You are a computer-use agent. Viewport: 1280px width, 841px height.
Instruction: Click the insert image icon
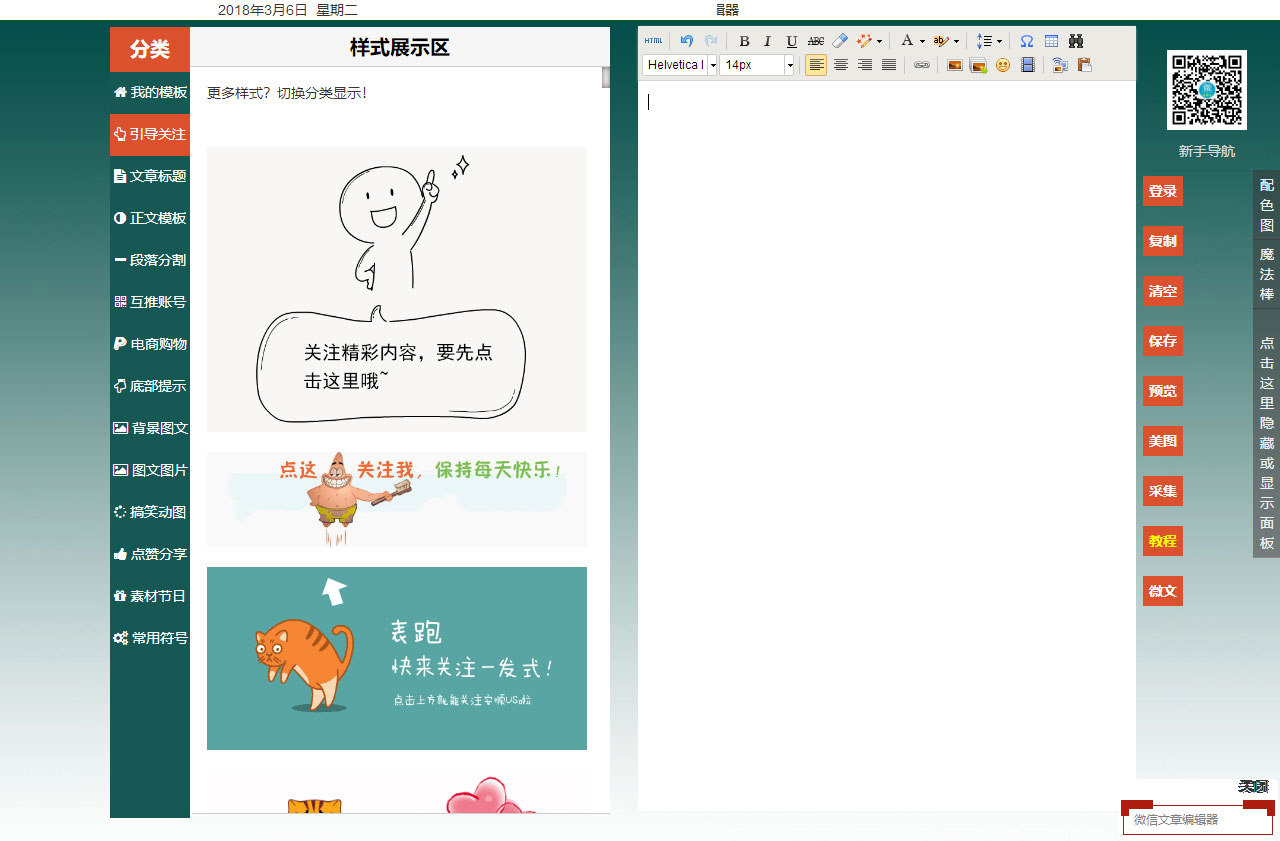[954, 64]
